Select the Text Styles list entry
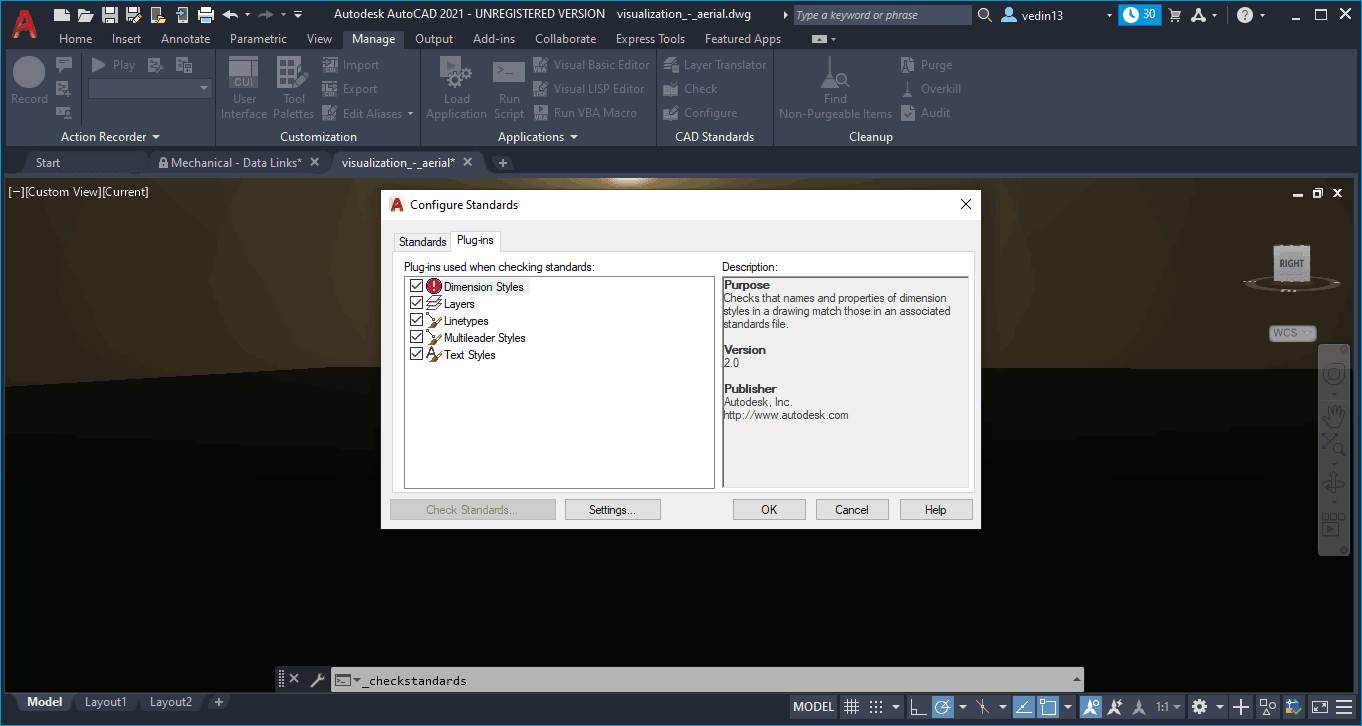 tap(469, 355)
